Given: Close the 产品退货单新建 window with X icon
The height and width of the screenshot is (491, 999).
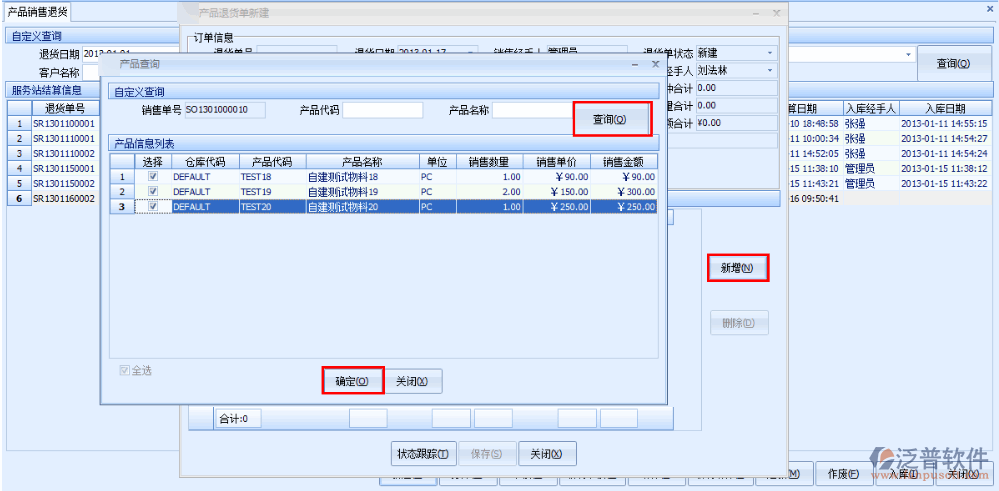Looking at the screenshot, I should tap(777, 13).
